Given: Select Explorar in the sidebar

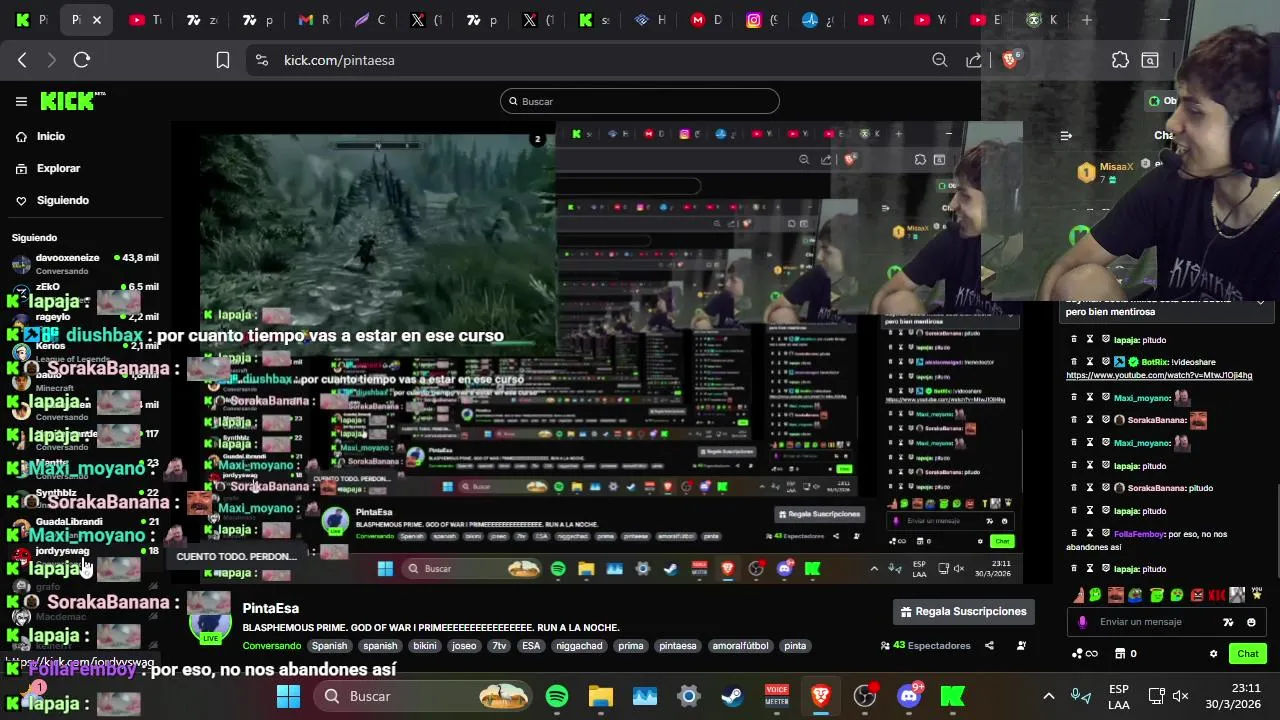Looking at the screenshot, I should pyautogui.click(x=58, y=168).
